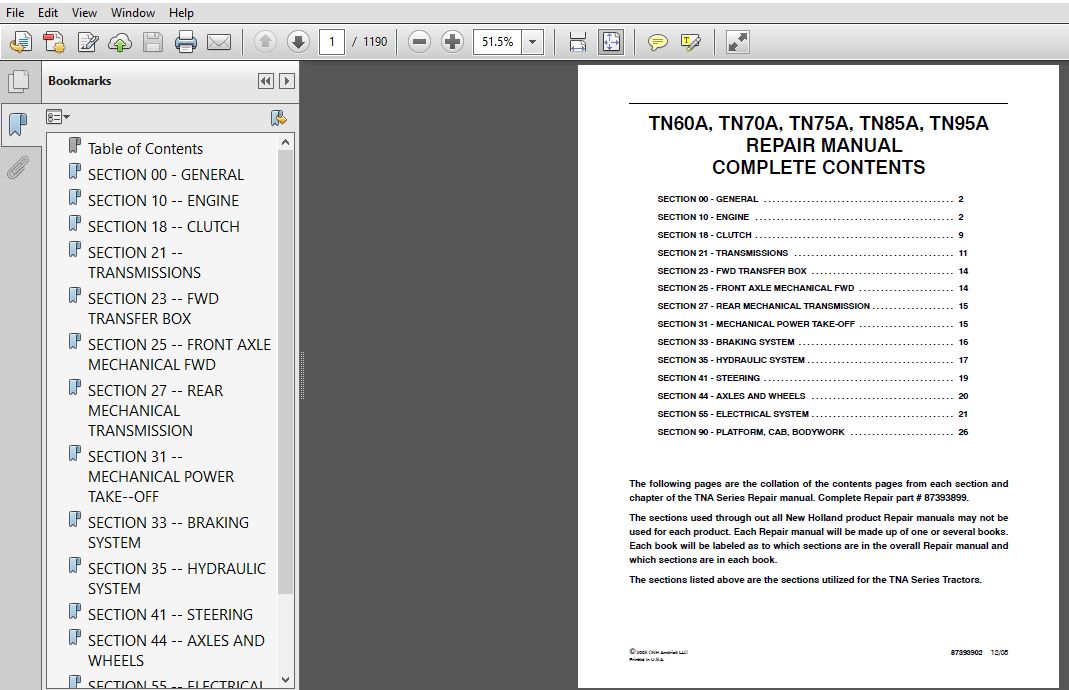1069x690 pixels.
Task: Click SECTION 00 - GENERAL contents line
Action: 810,199
